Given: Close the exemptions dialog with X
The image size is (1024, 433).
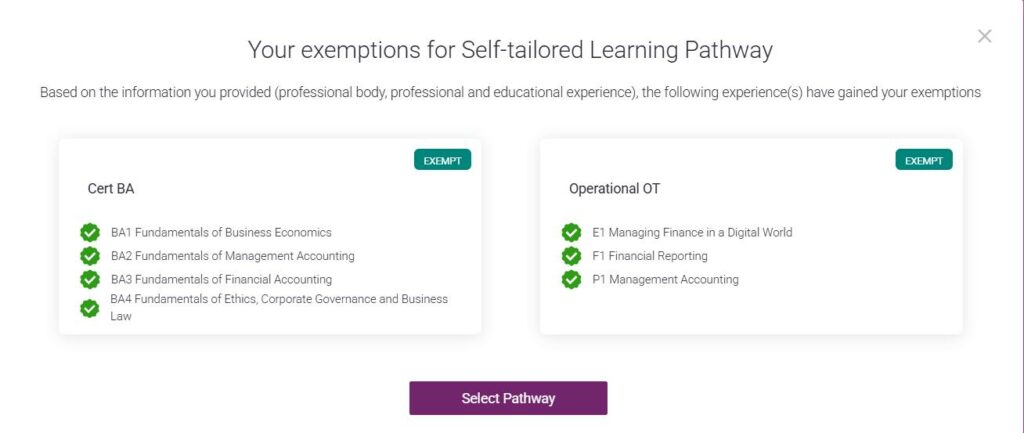Looking at the screenshot, I should 984,37.
